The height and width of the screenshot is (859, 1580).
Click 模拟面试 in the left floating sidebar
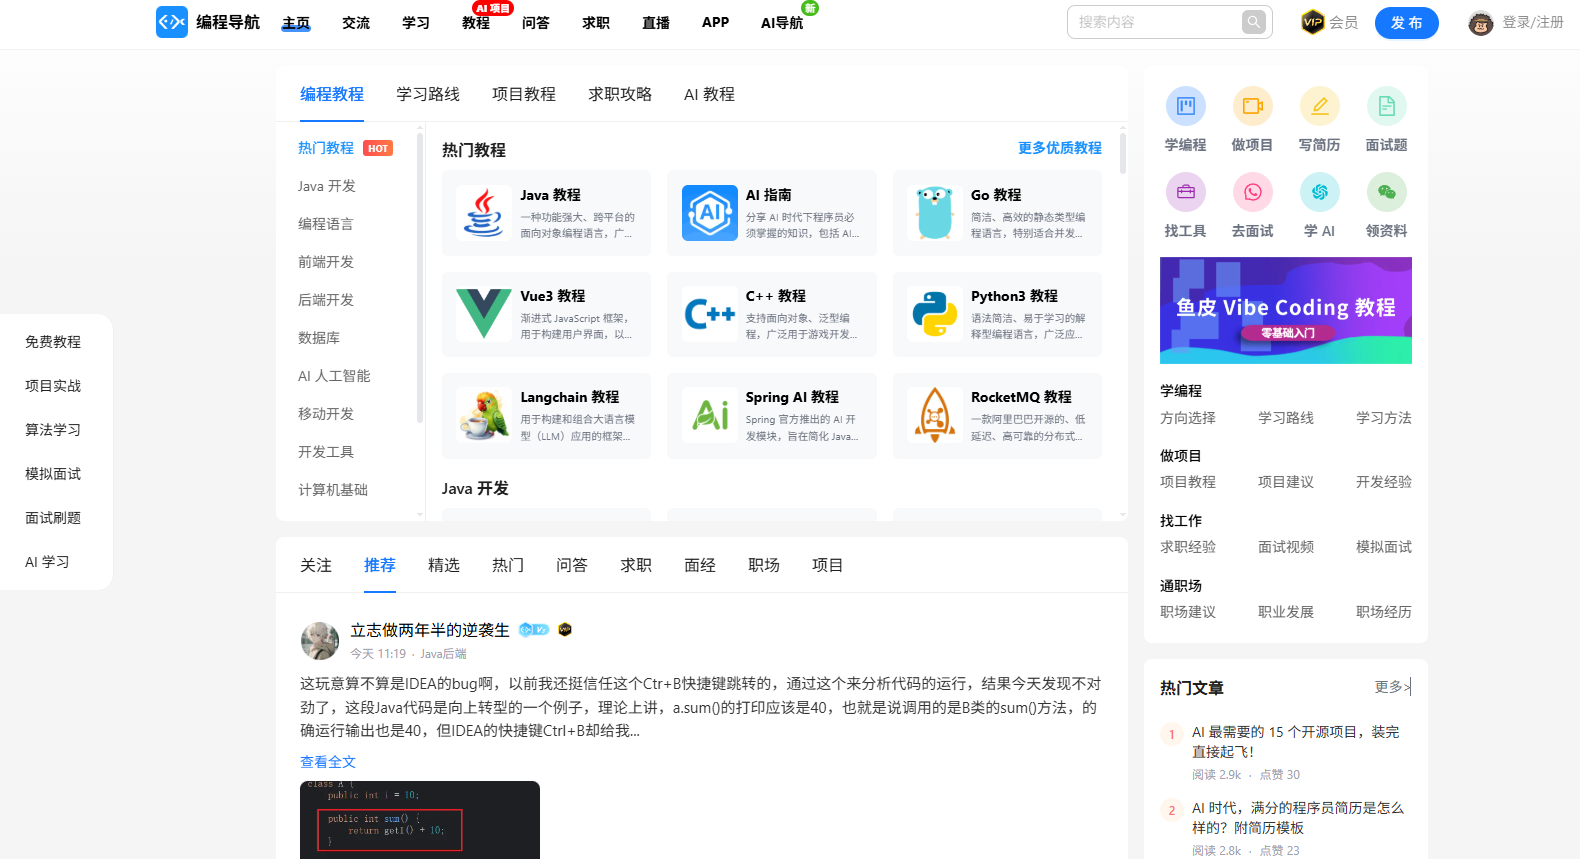click(x=53, y=474)
